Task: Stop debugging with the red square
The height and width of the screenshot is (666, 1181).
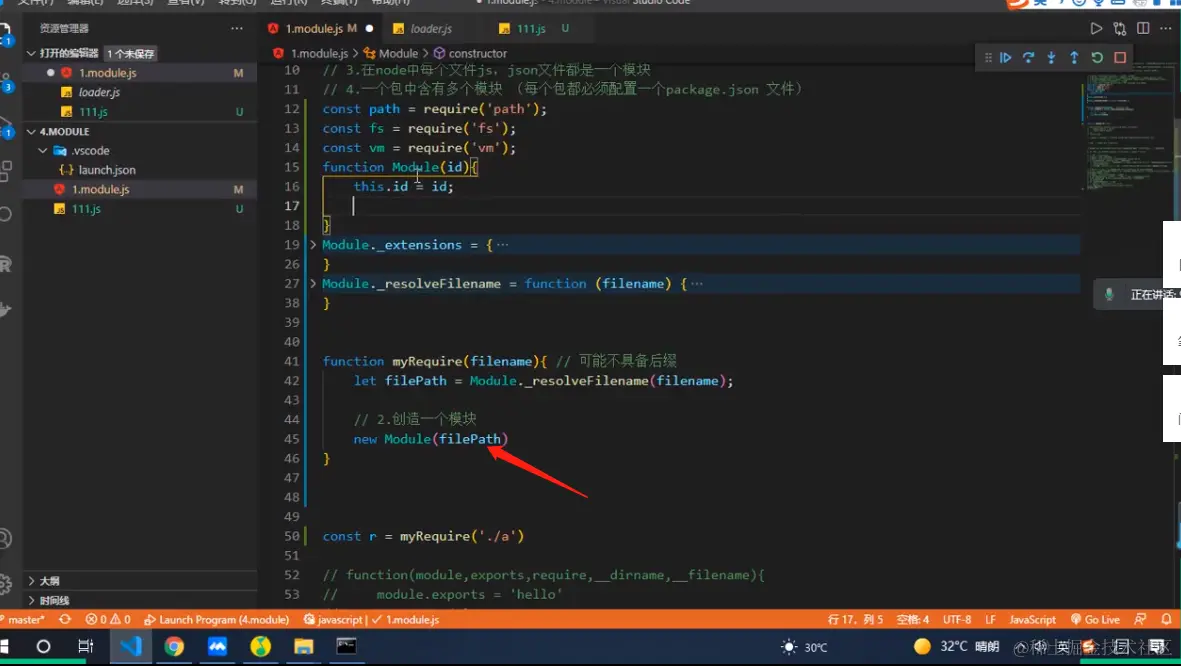Action: (1120, 57)
